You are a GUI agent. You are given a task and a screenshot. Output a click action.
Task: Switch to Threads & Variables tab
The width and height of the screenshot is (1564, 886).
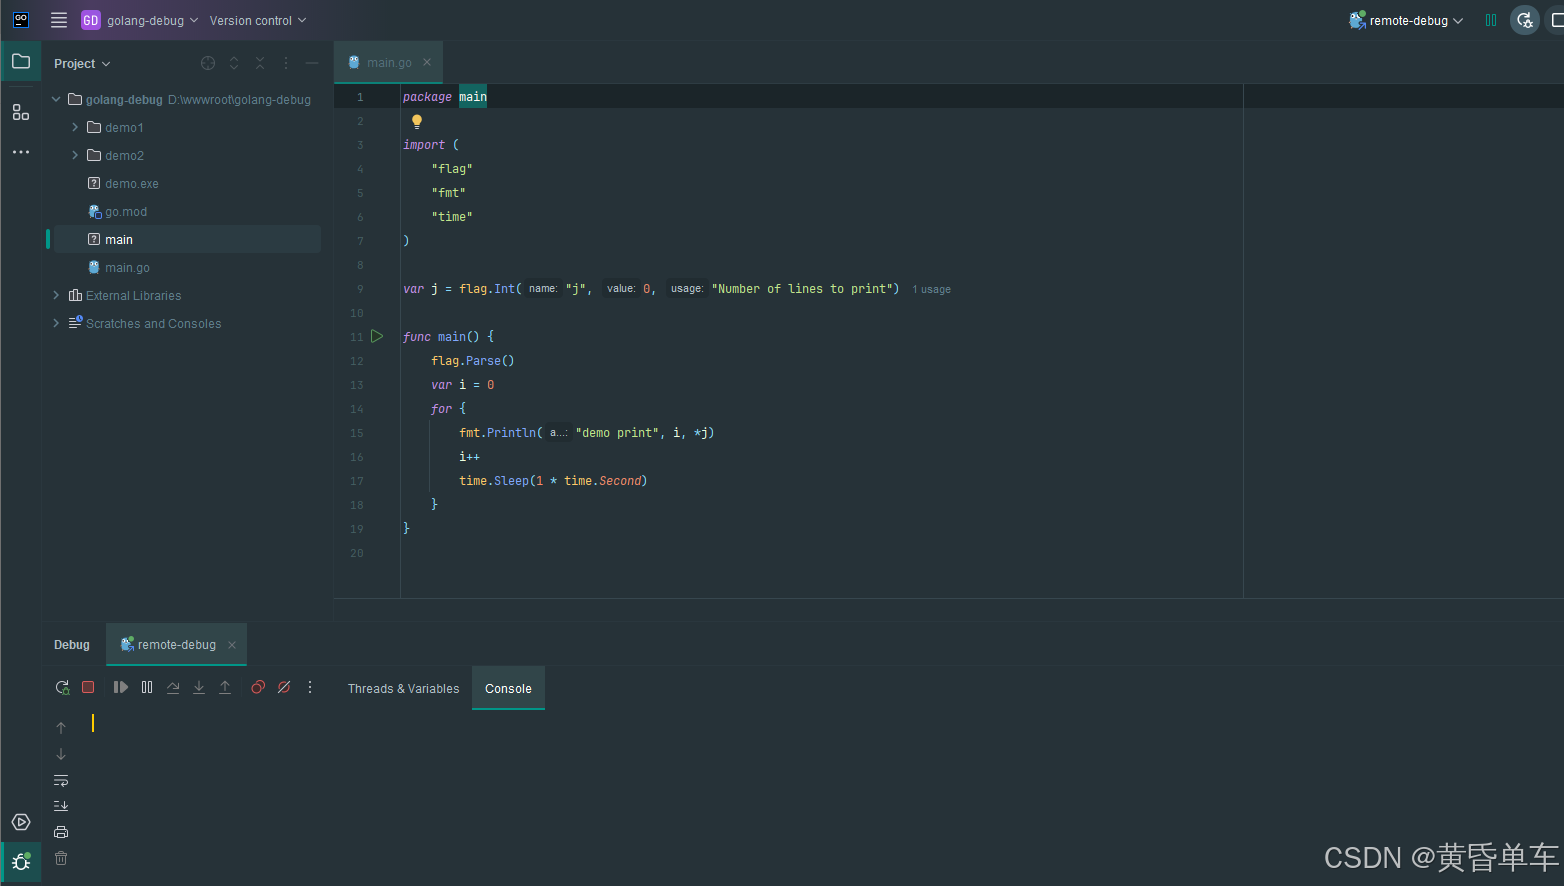point(403,688)
